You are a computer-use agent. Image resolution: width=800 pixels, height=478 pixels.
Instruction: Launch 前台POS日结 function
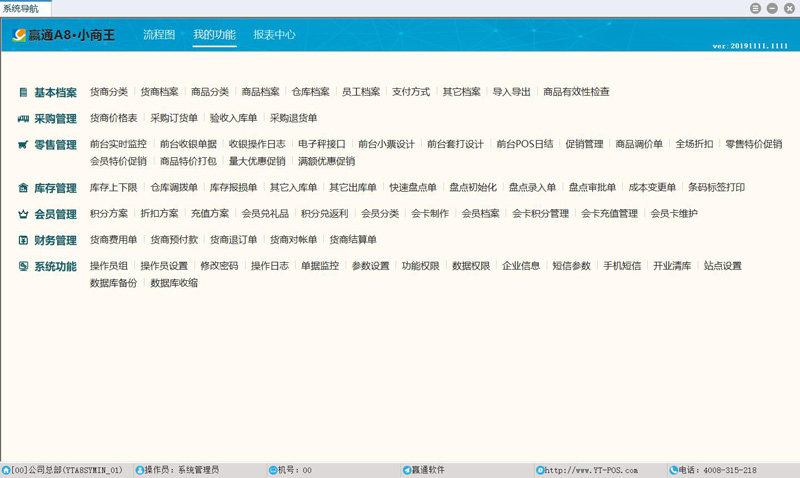524,144
